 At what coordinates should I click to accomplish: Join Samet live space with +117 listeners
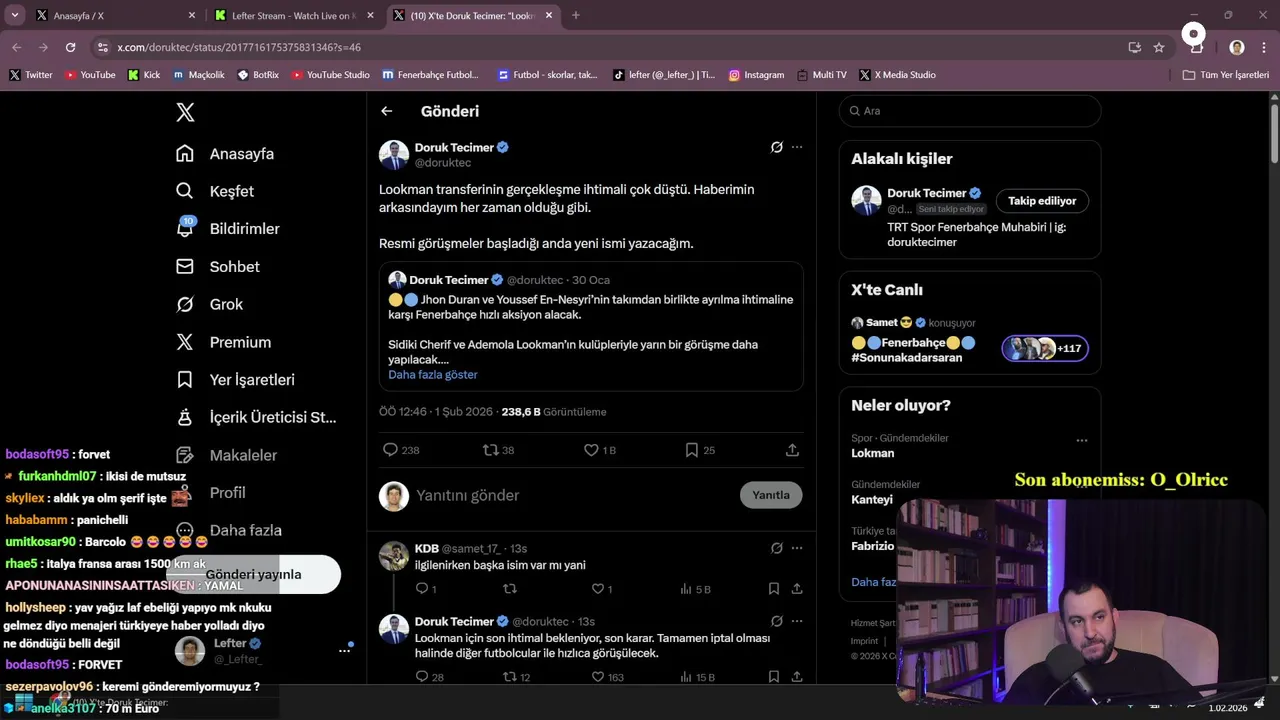point(1045,349)
